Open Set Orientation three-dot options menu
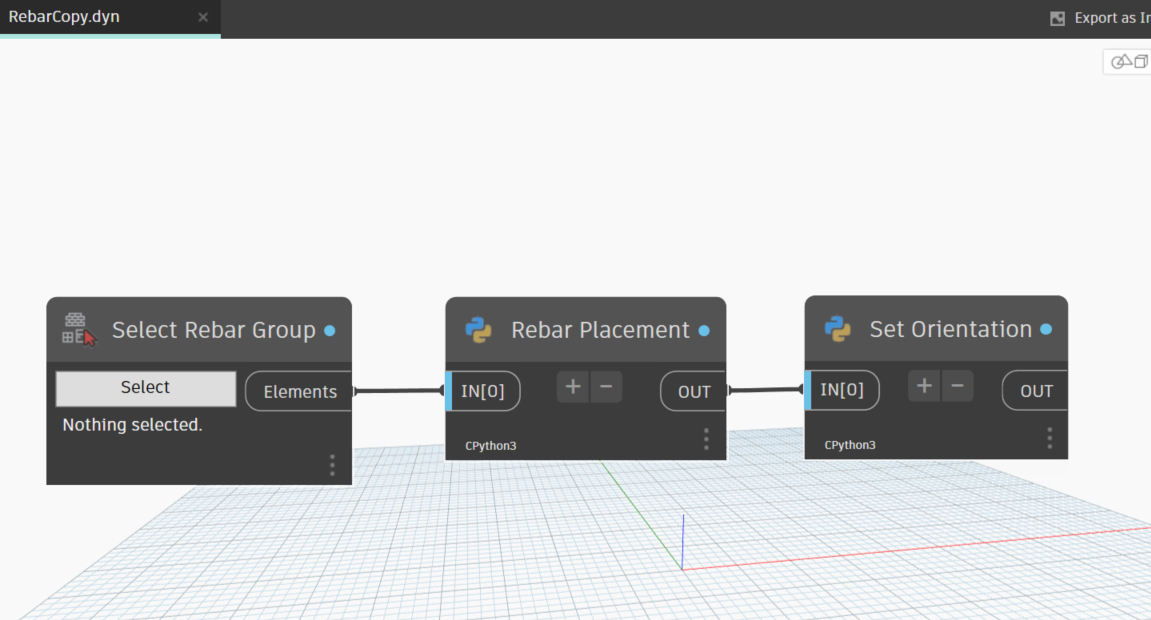 point(1049,438)
